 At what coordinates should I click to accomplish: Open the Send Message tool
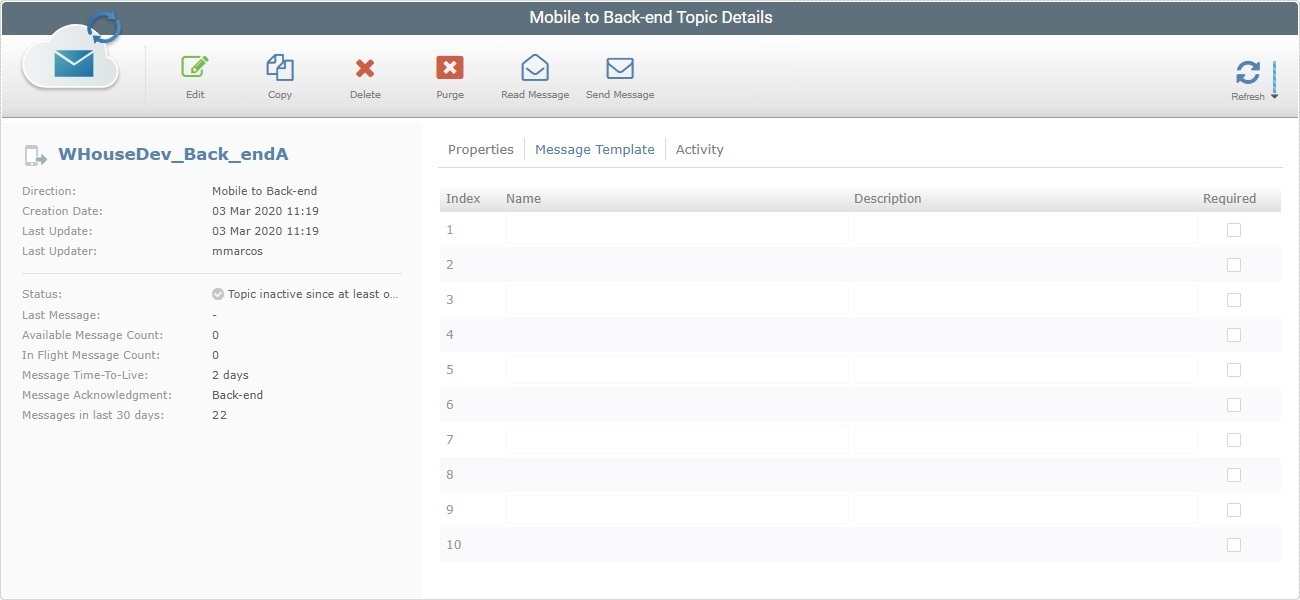pos(620,68)
